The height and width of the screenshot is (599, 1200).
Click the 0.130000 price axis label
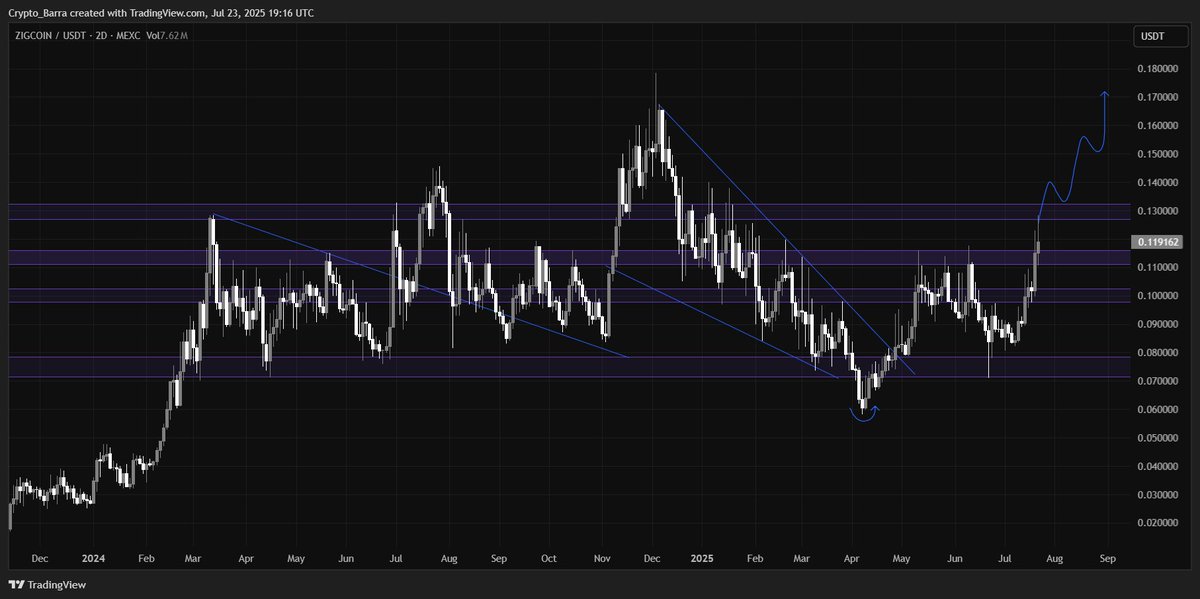(1158, 211)
